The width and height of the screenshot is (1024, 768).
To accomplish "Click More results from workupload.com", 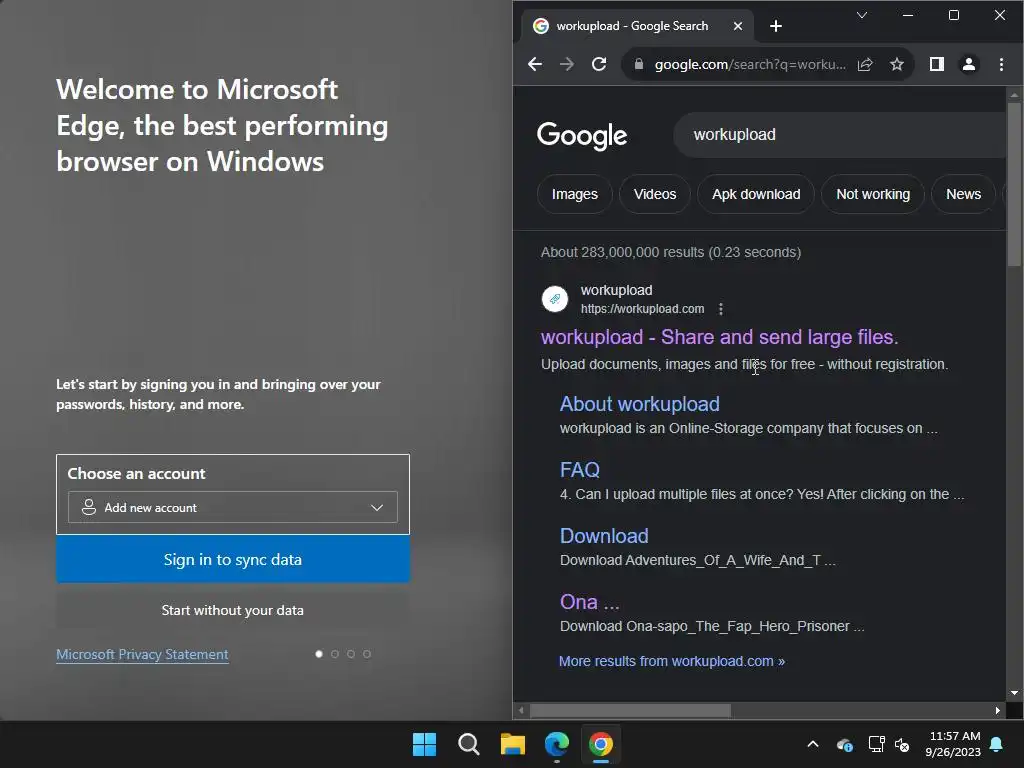I will pyautogui.click(x=671, y=661).
